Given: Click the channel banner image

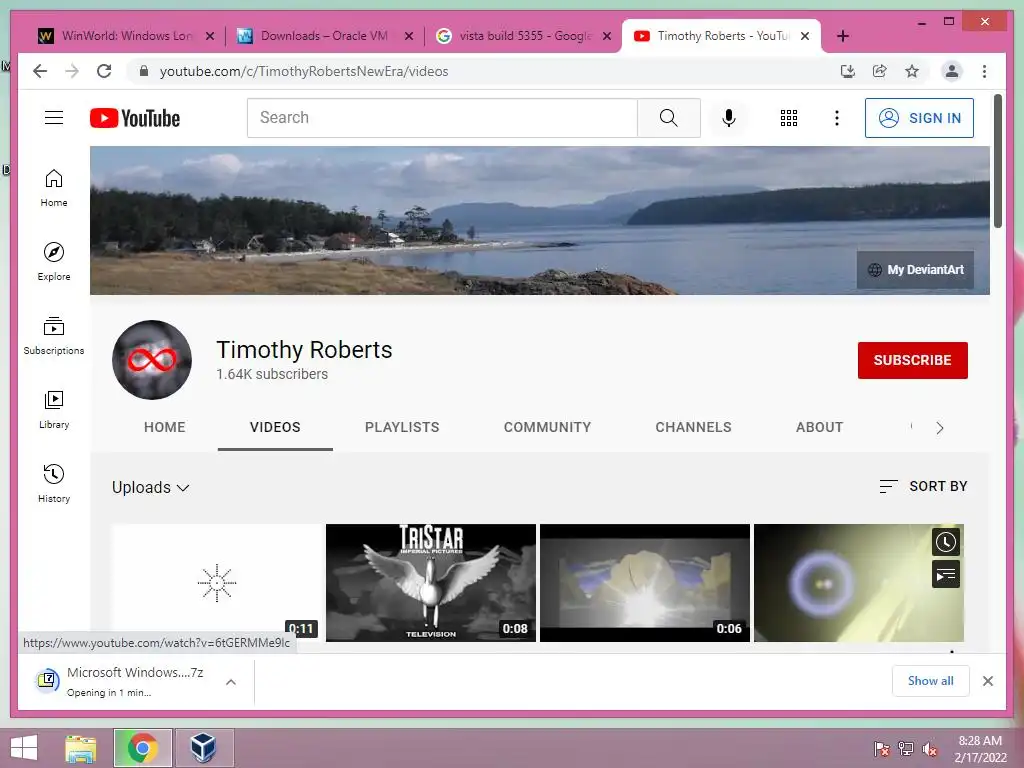Looking at the screenshot, I should pos(539,220).
